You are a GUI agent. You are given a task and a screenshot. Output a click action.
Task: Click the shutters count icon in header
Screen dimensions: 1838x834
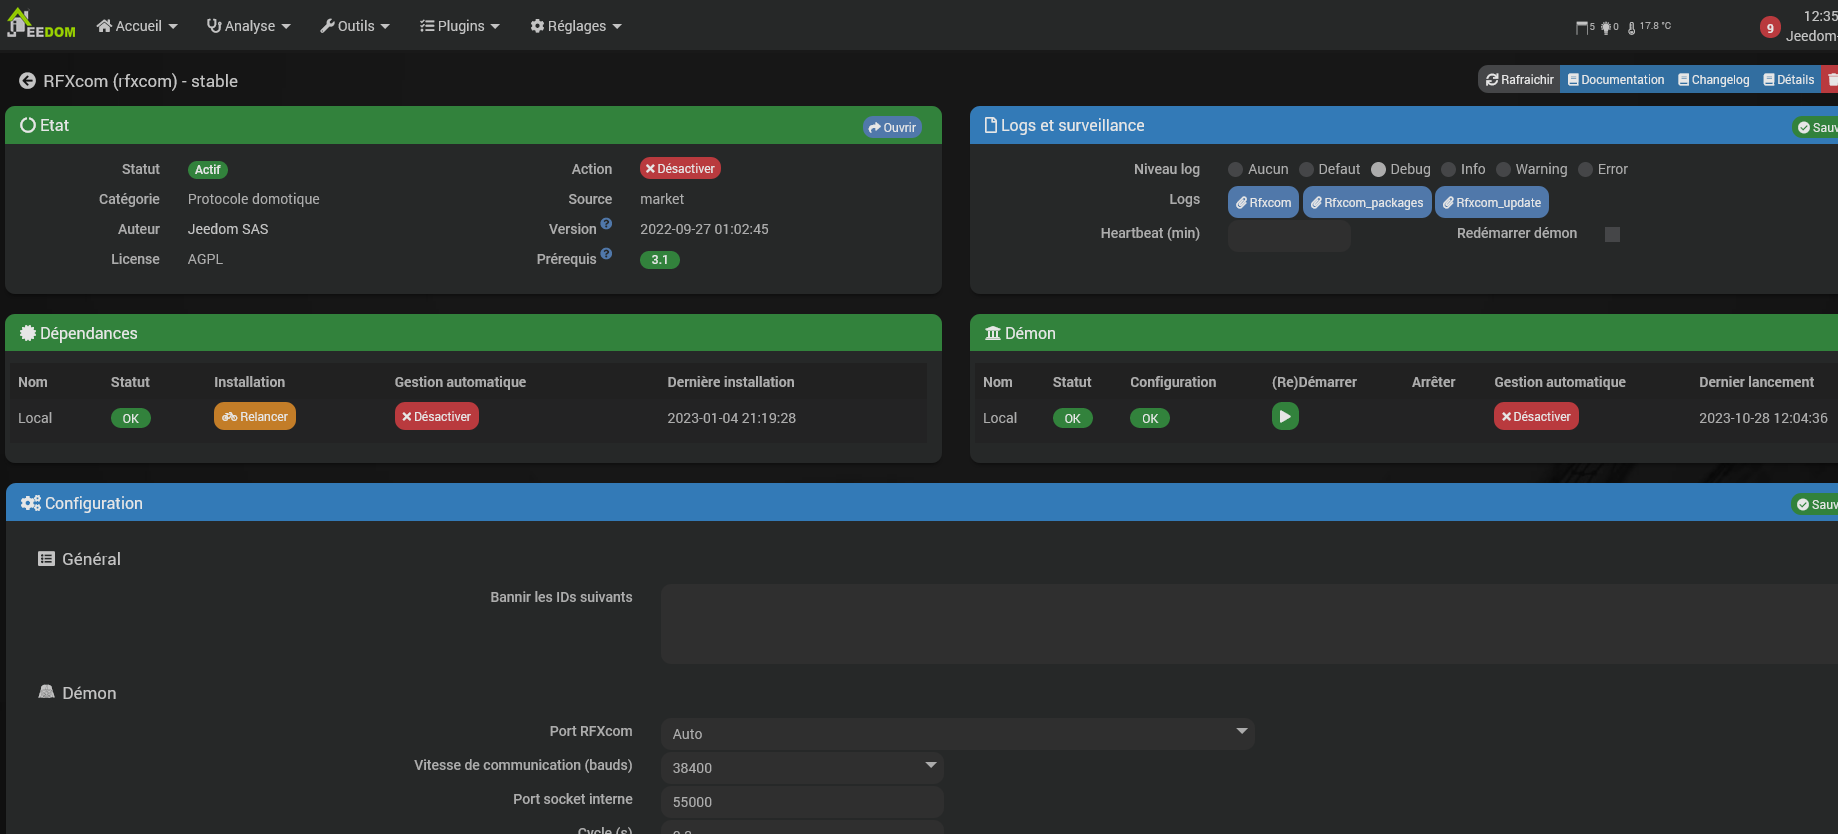1582,27
